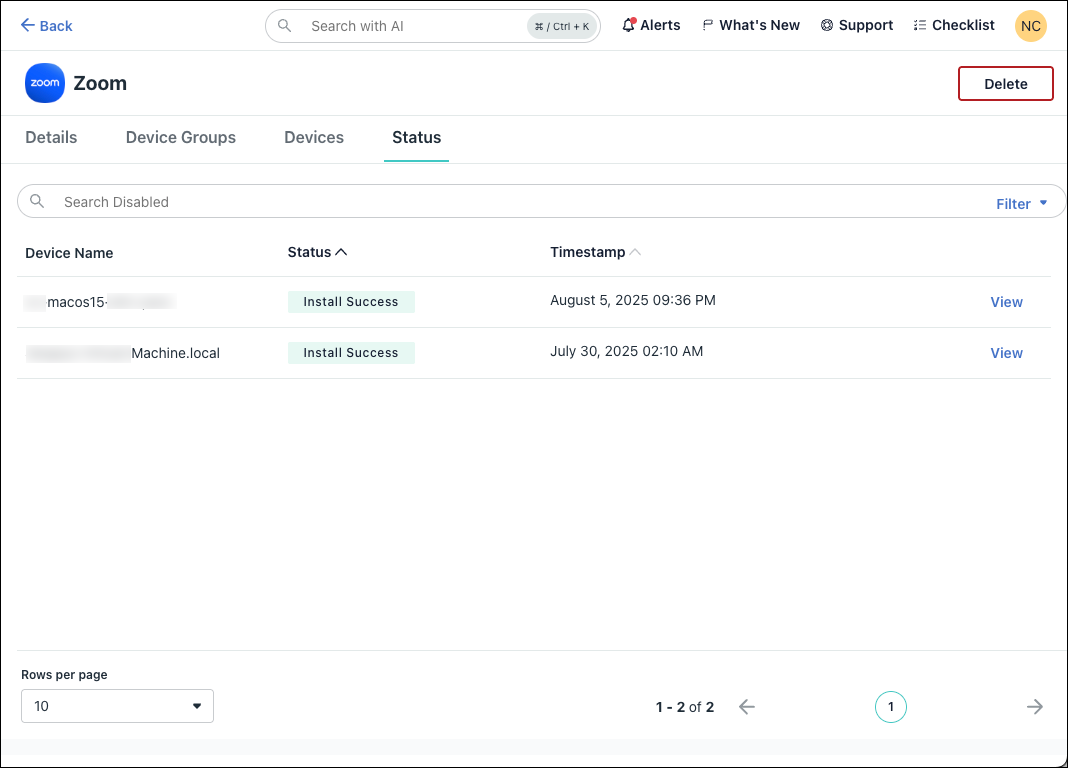Open Support lifebuoy link
The width and height of the screenshot is (1068, 768).
(x=857, y=25)
